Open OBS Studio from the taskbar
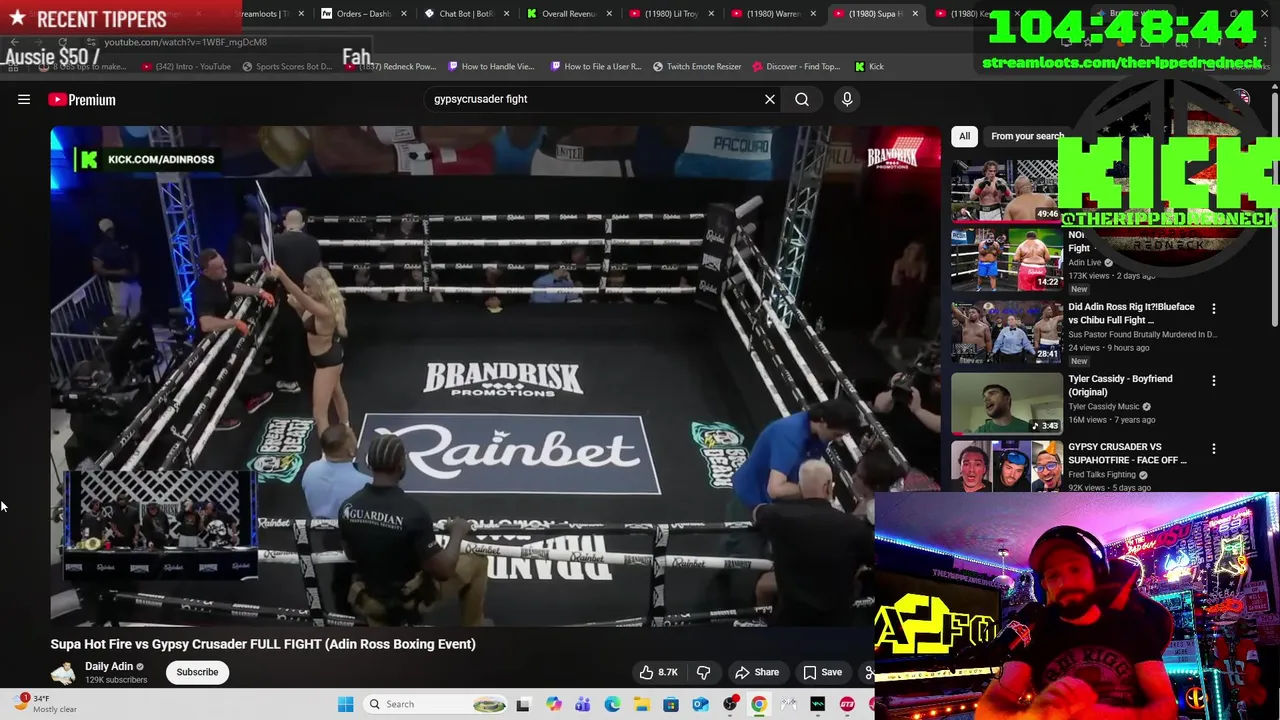 (730, 704)
